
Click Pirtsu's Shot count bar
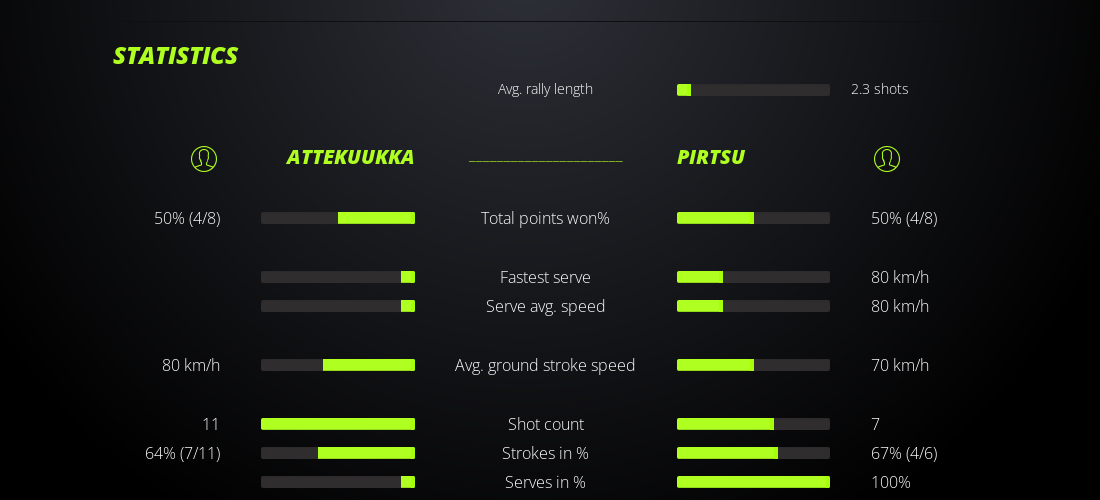(x=753, y=424)
